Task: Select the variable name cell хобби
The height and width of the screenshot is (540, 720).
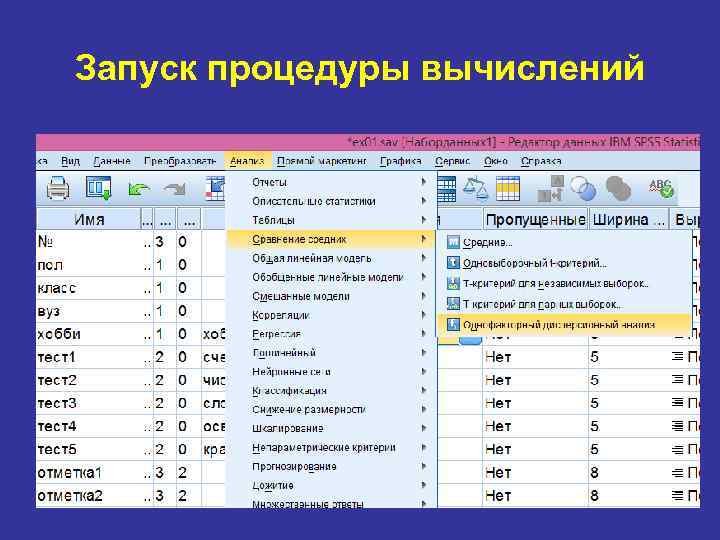Action: click(x=90, y=334)
